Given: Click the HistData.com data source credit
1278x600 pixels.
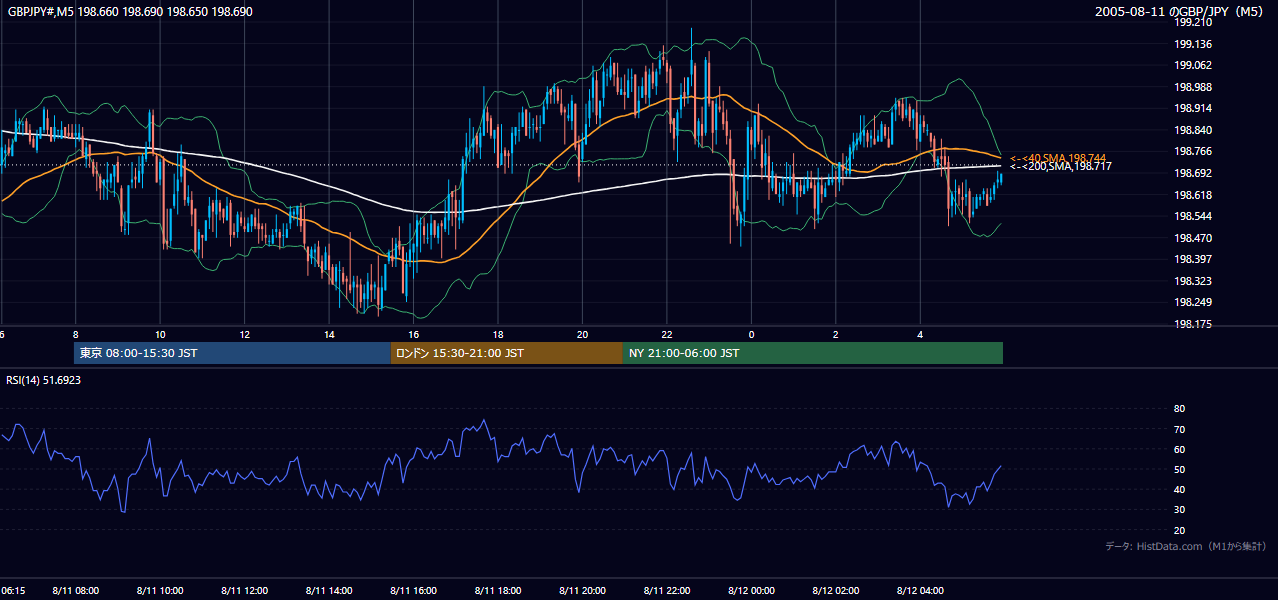Looking at the screenshot, I should pyautogui.click(x=1186, y=546).
